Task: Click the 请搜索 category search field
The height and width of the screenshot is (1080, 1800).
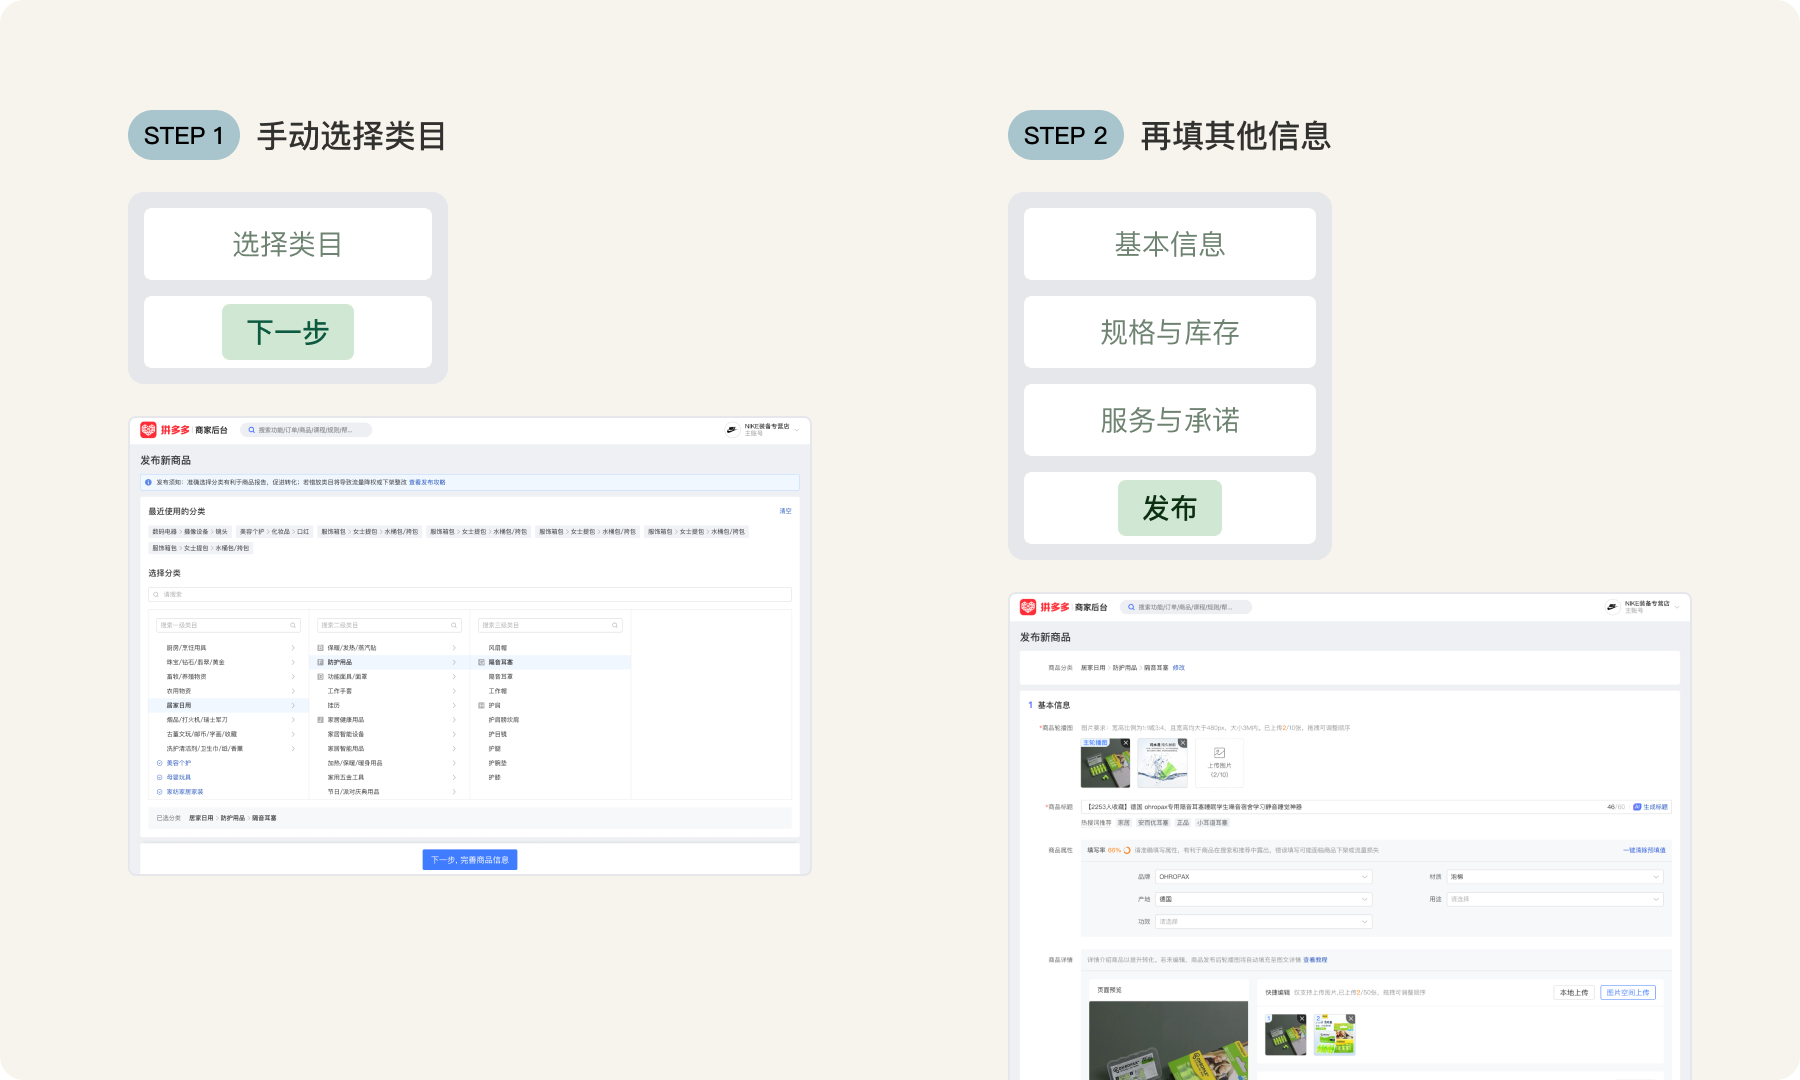Action: (470, 594)
